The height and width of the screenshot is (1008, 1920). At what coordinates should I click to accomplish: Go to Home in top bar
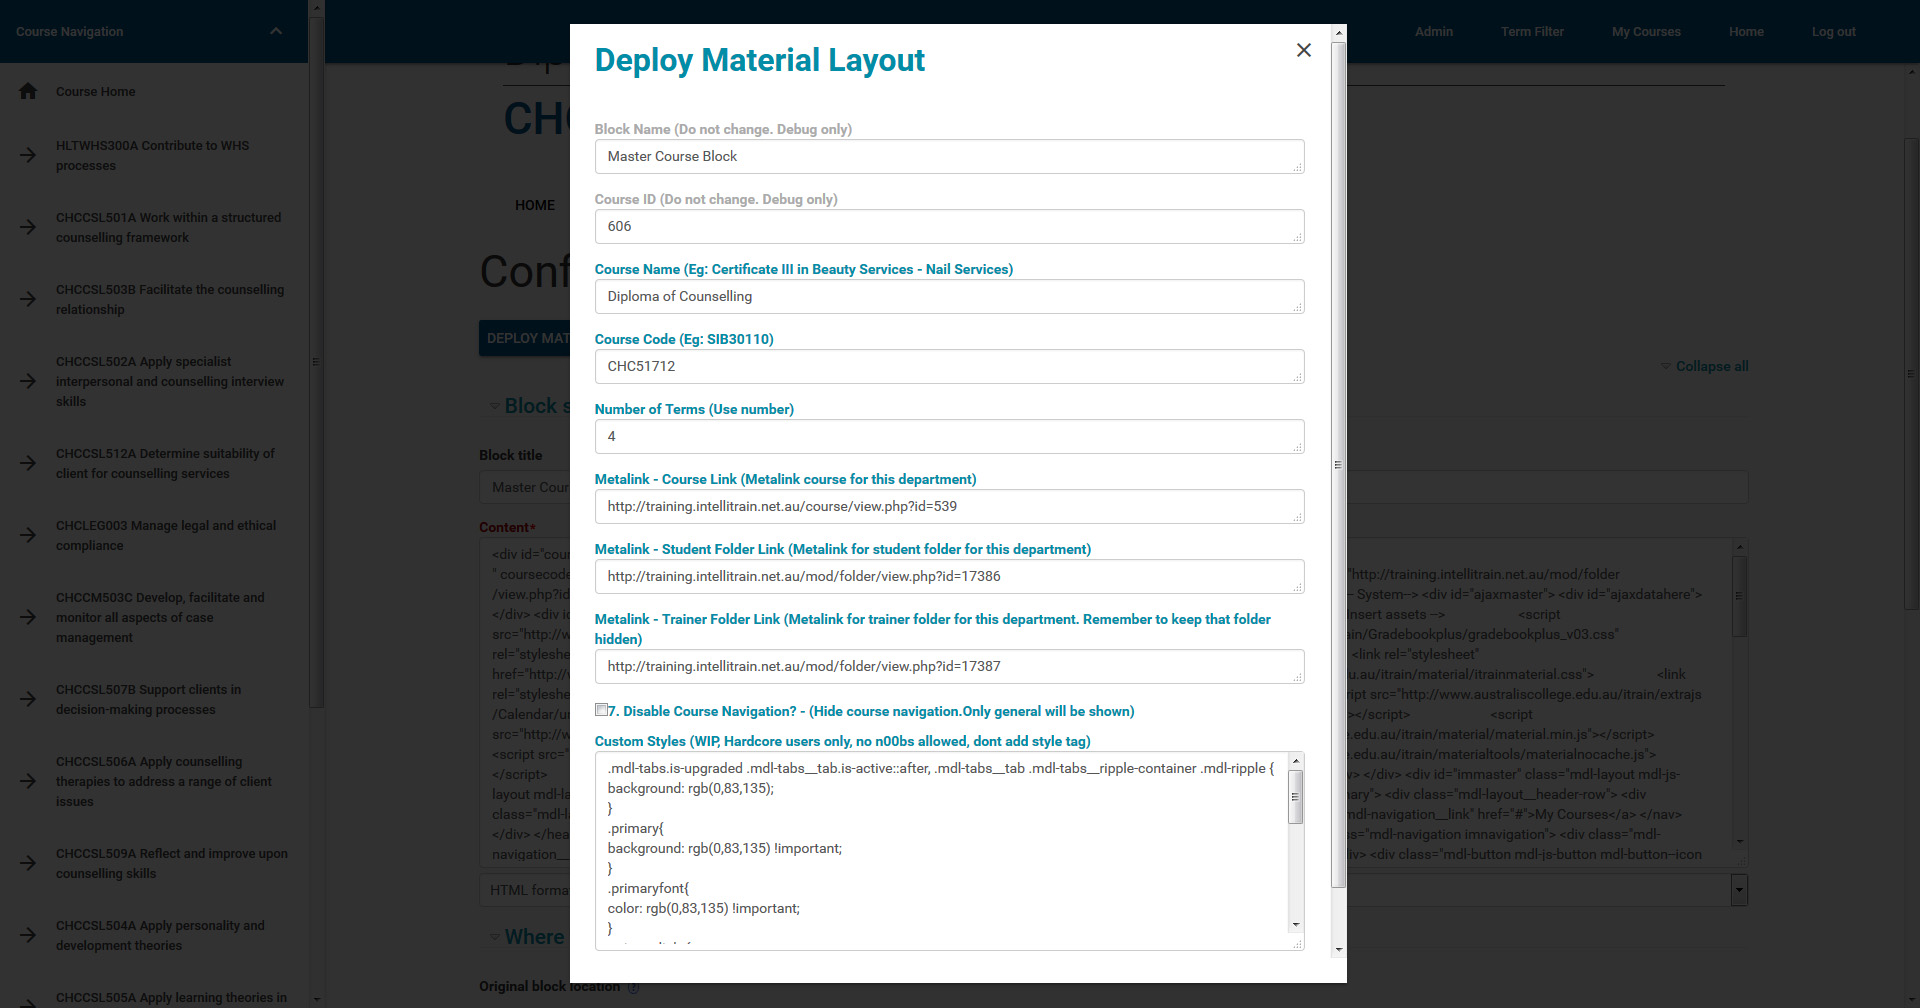(x=1746, y=31)
